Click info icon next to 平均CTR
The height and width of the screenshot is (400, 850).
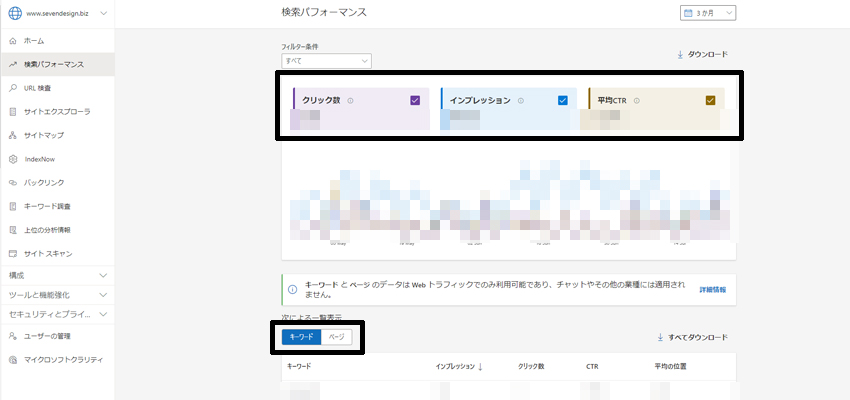636,100
